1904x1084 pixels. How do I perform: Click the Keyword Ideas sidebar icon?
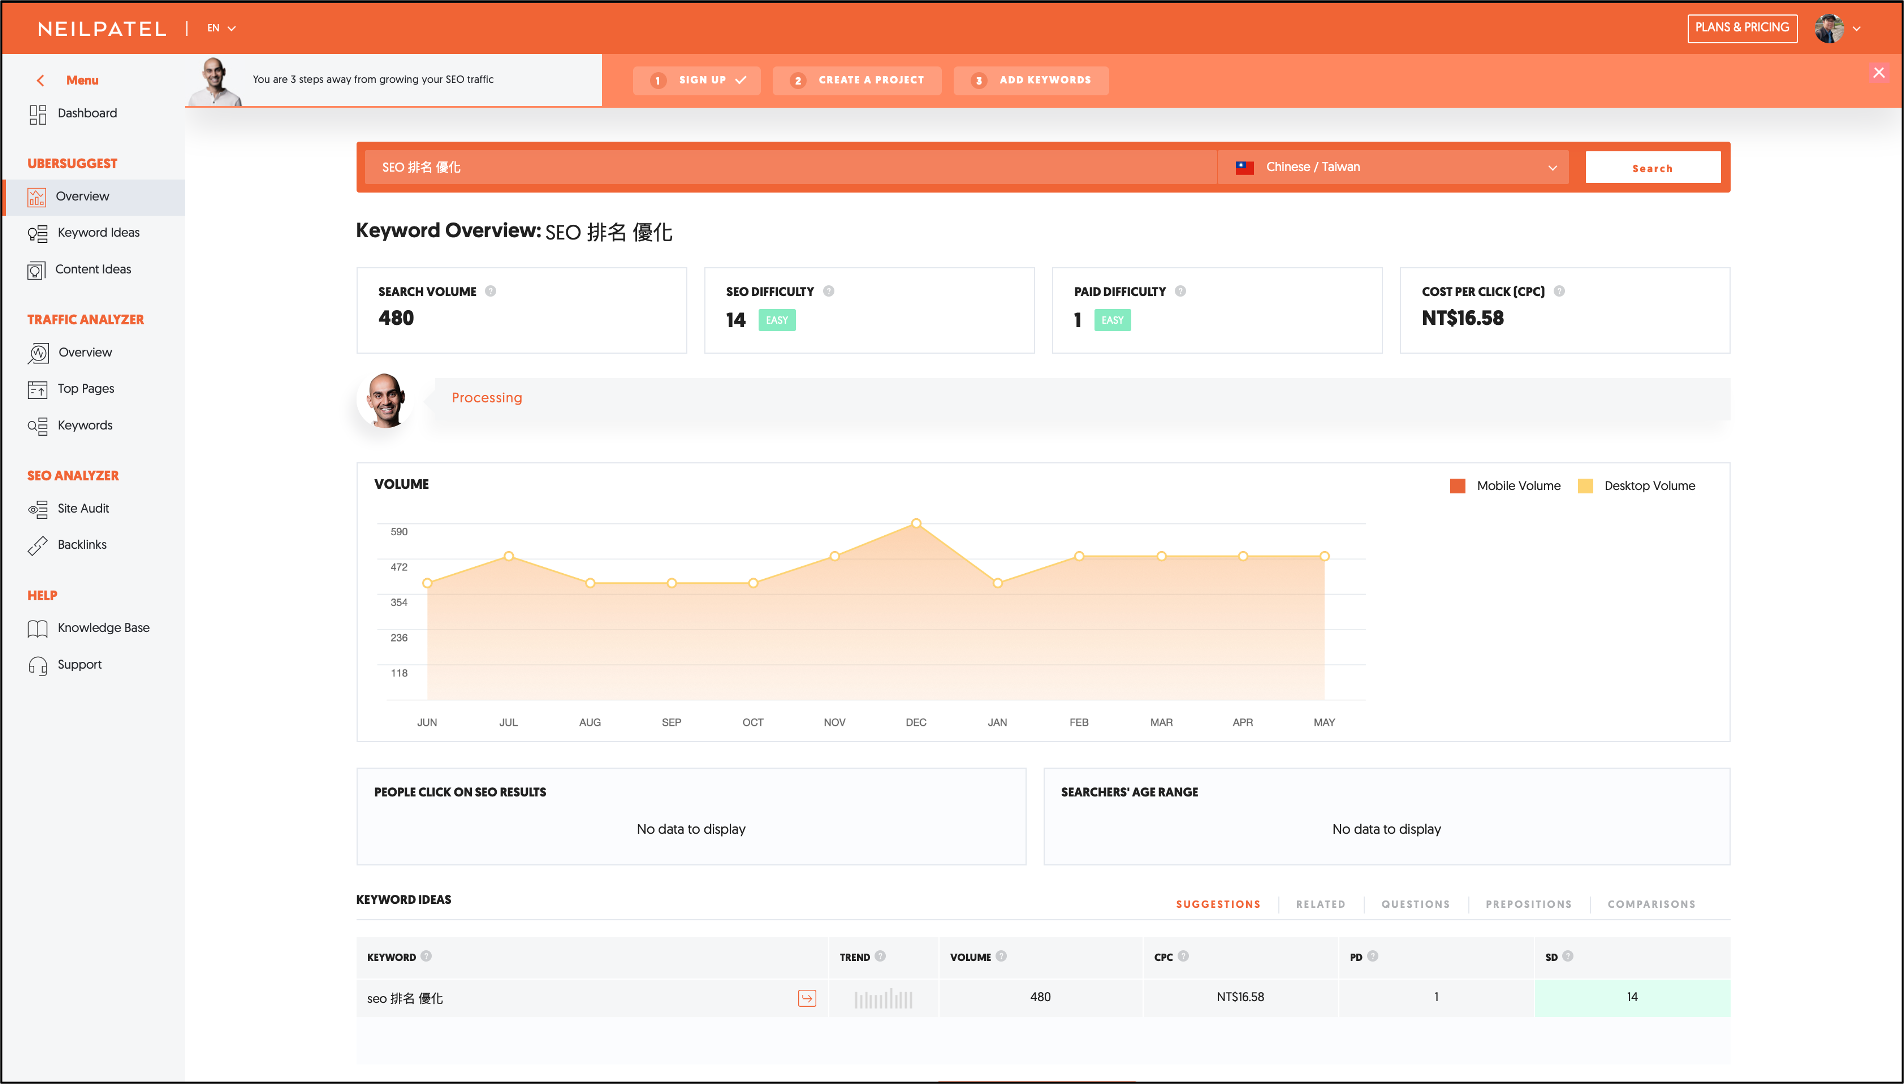(x=38, y=234)
